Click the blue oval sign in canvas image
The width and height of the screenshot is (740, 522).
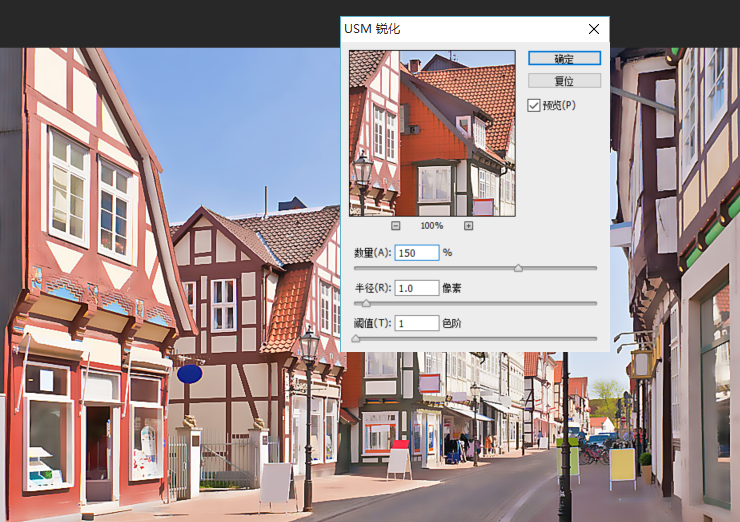click(189, 374)
